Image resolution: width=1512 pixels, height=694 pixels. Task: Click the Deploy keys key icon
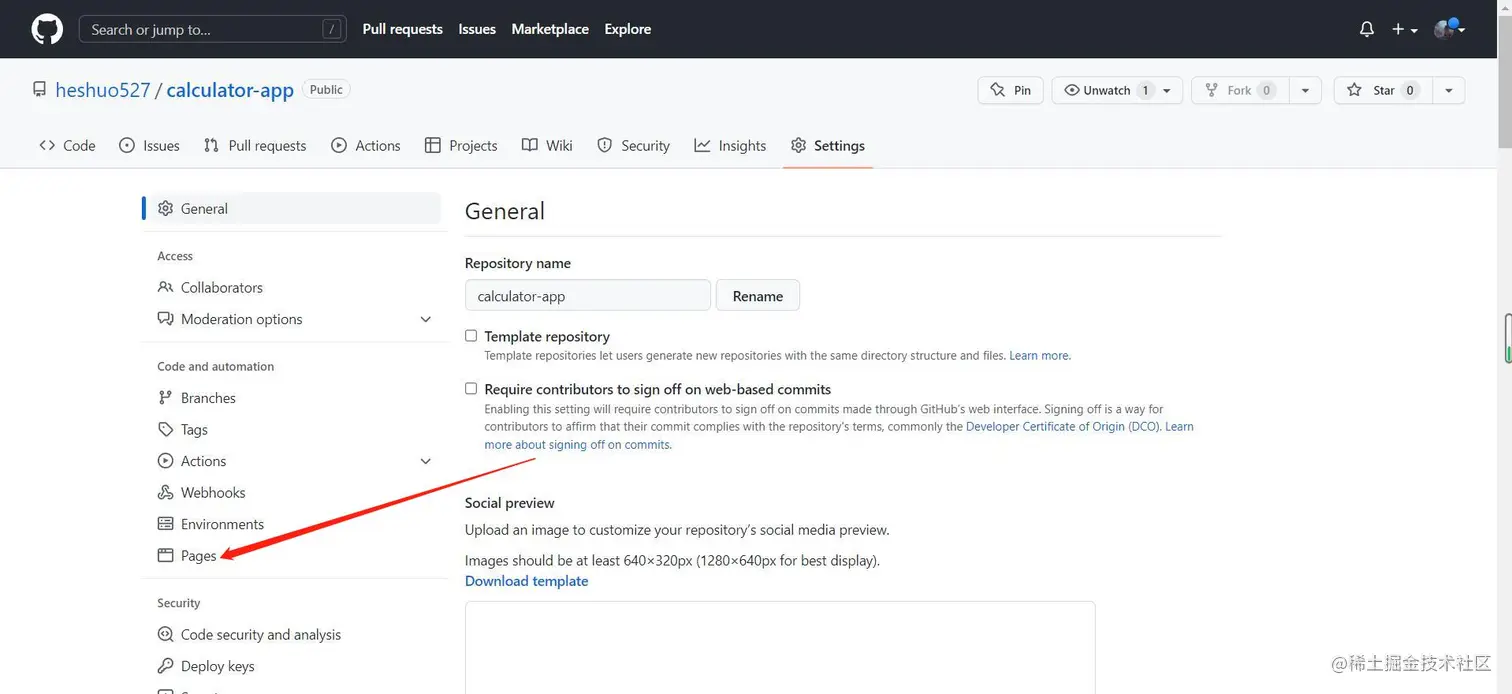(165, 666)
